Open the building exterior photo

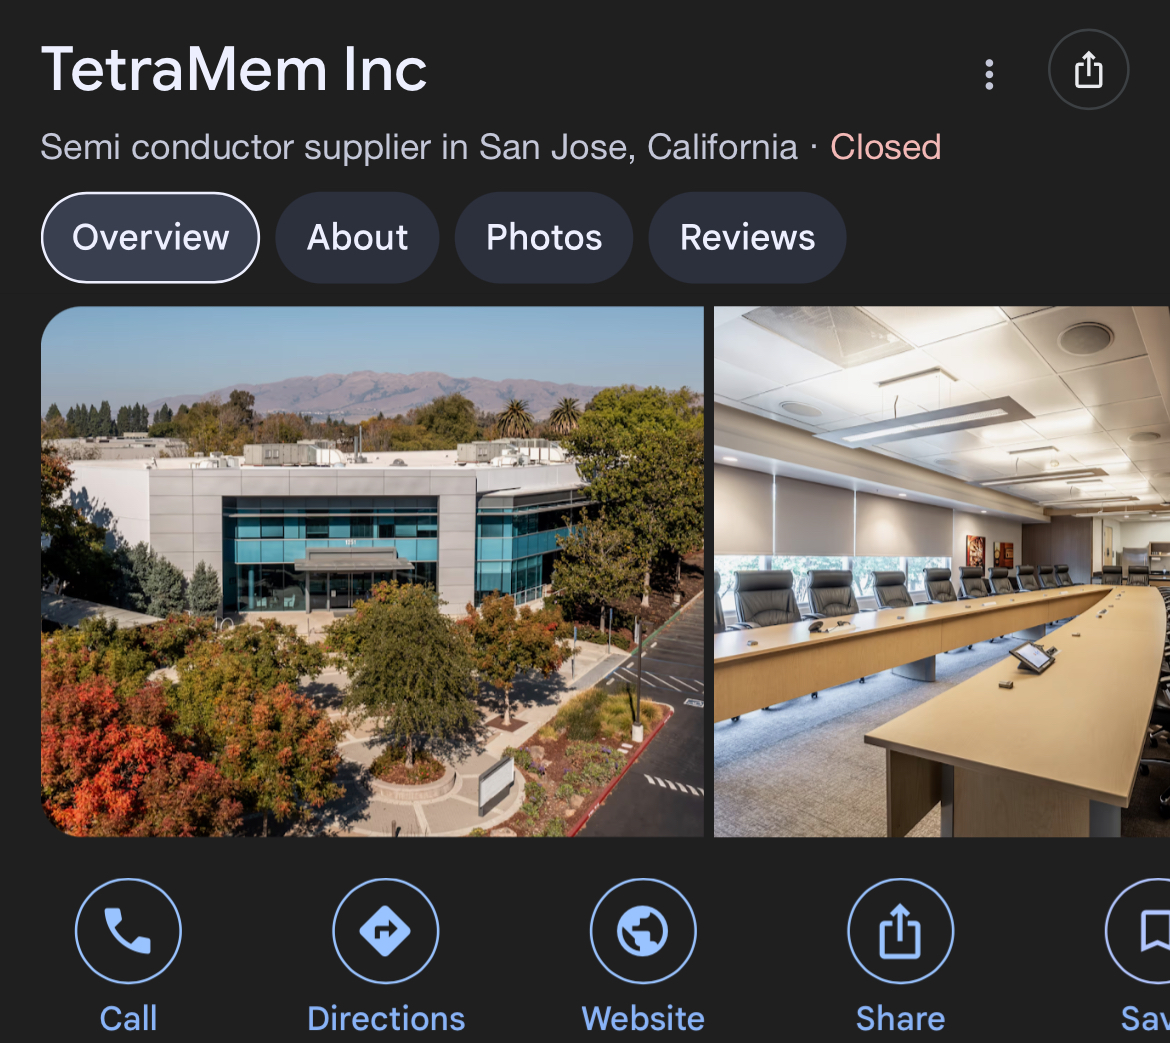(372, 571)
